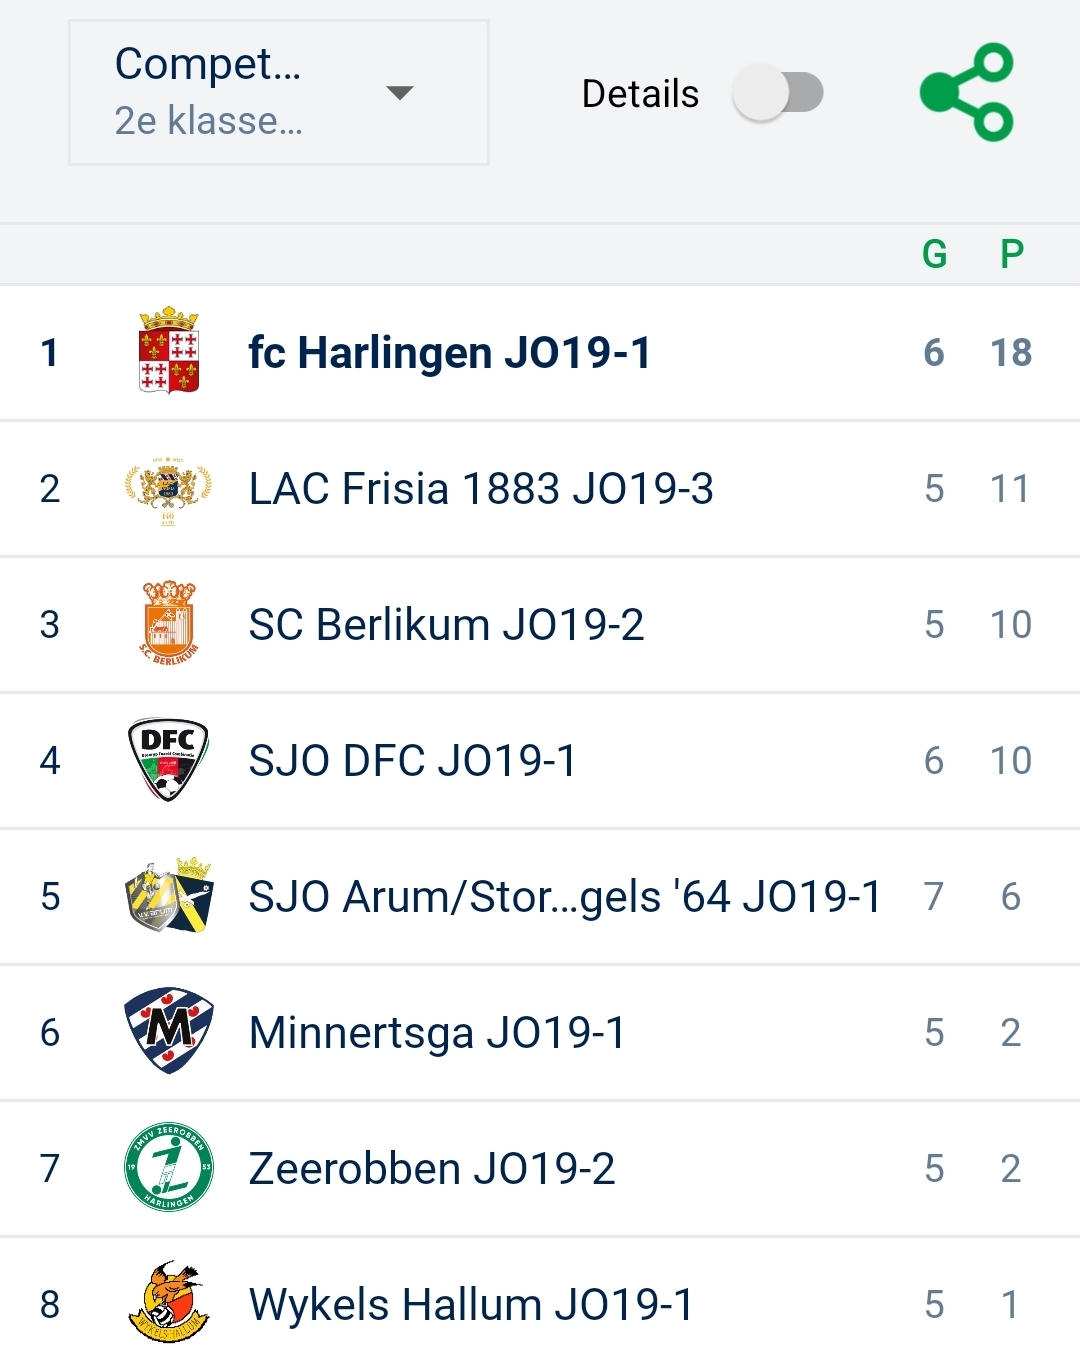Image resolution: width=1080 pixels, height=1365 pixels.
Task: Tap the Zeerobben green circle logo
Action: pyautogui.click(x=168, y=1167)
